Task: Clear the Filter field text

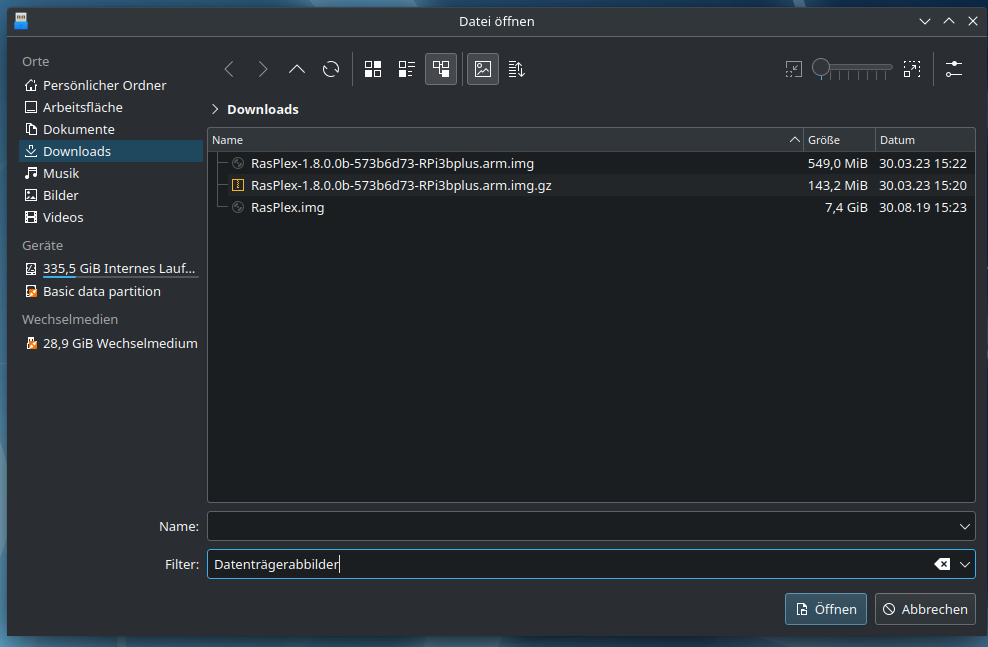Action: click(942, 564)
